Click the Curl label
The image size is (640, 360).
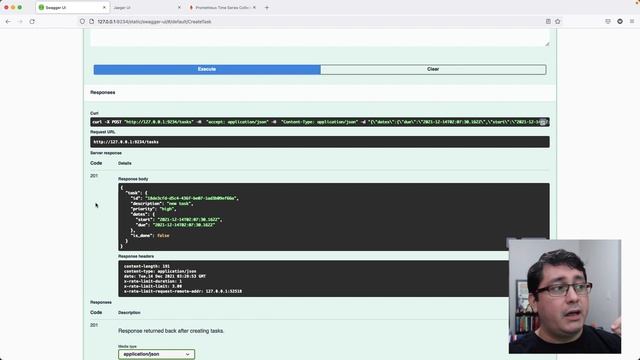click(x=94, y=113)
